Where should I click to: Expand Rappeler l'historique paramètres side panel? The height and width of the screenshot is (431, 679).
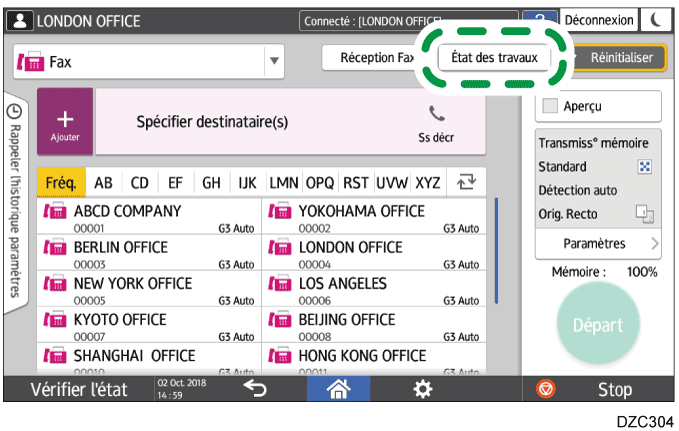16,200
